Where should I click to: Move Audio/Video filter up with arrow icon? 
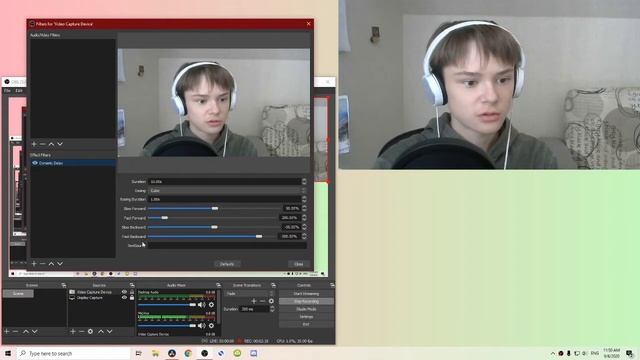(51, 144)
